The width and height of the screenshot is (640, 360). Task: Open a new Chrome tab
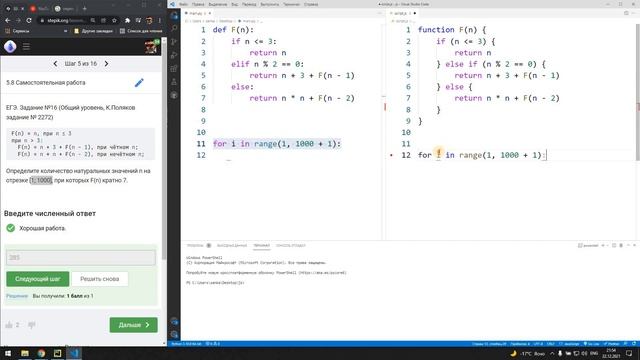(84, 8)
